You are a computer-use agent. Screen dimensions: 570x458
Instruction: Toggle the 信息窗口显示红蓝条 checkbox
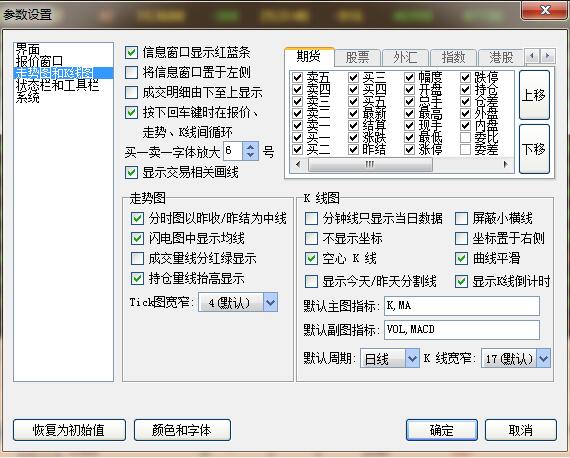tap(131, 53)
